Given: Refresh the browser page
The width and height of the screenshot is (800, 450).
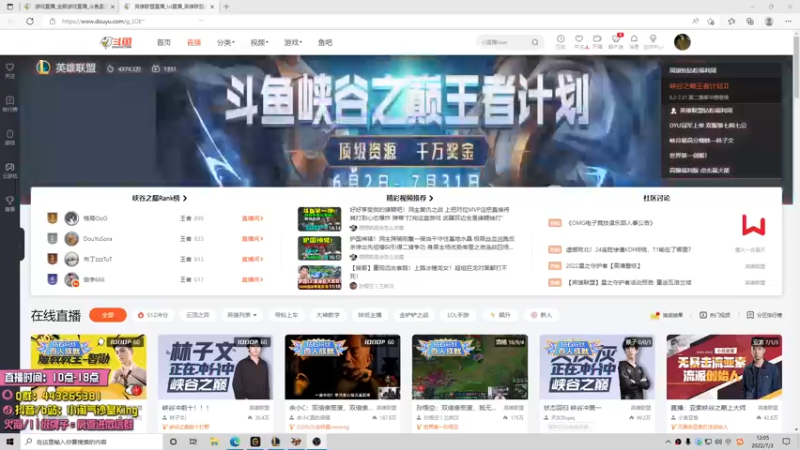Looking at the screenshot, I should 30,21.
